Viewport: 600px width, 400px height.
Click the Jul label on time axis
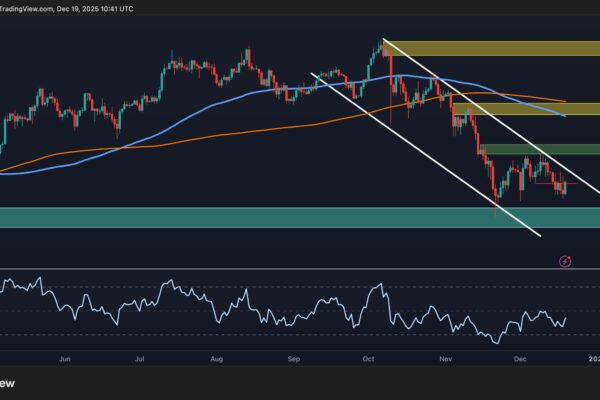pyautogui.click(x=142, y=356)
